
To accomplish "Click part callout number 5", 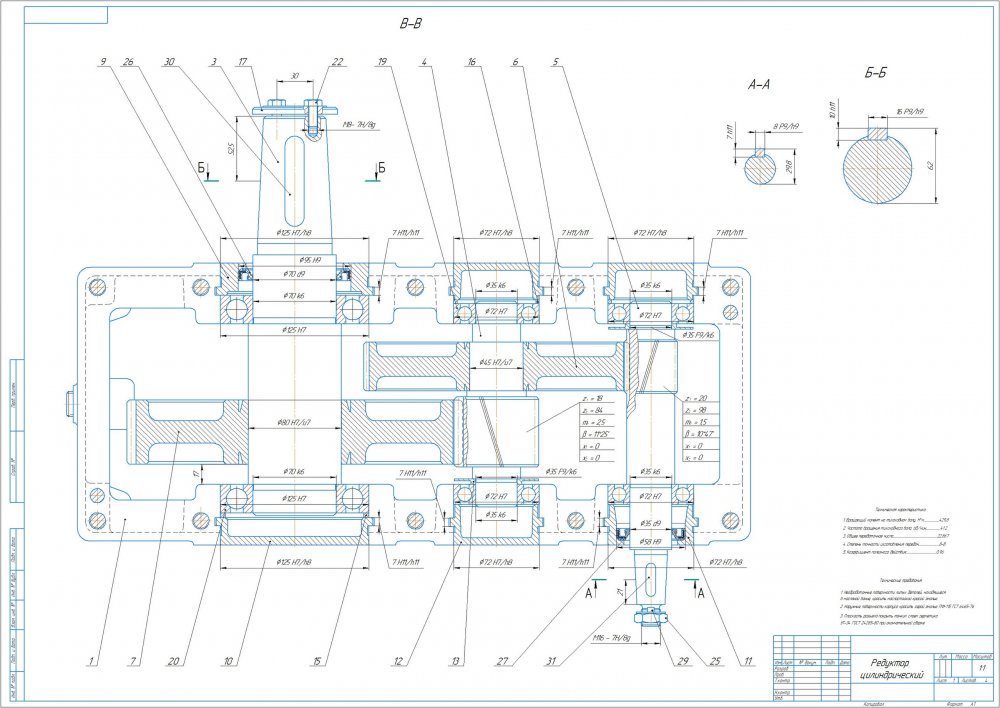I will click(556, 62).
